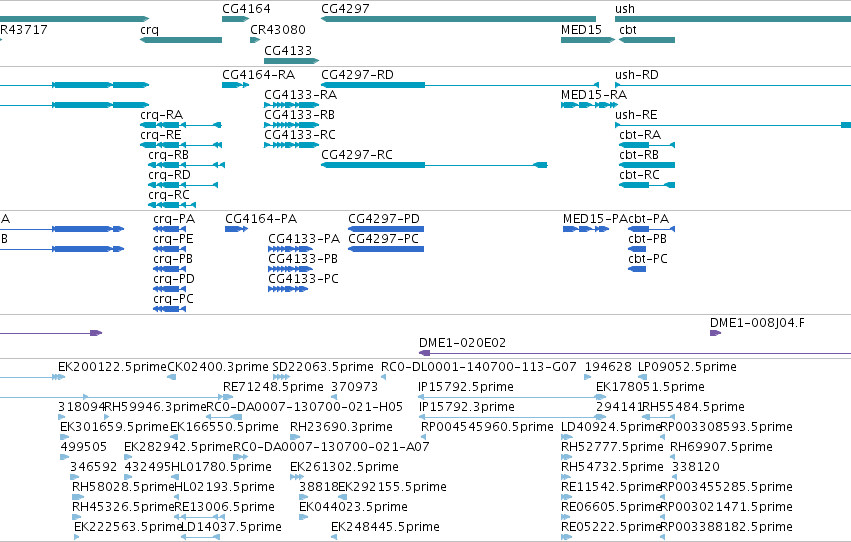Select clone DME1-020E02

(462, 343)
